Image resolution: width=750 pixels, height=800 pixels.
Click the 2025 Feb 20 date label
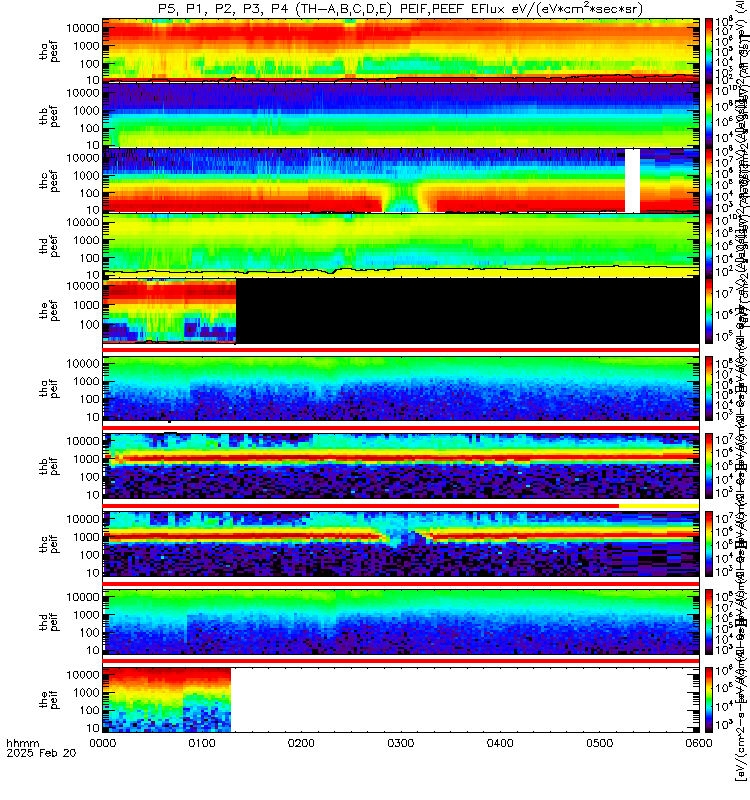tap(41, 753)
